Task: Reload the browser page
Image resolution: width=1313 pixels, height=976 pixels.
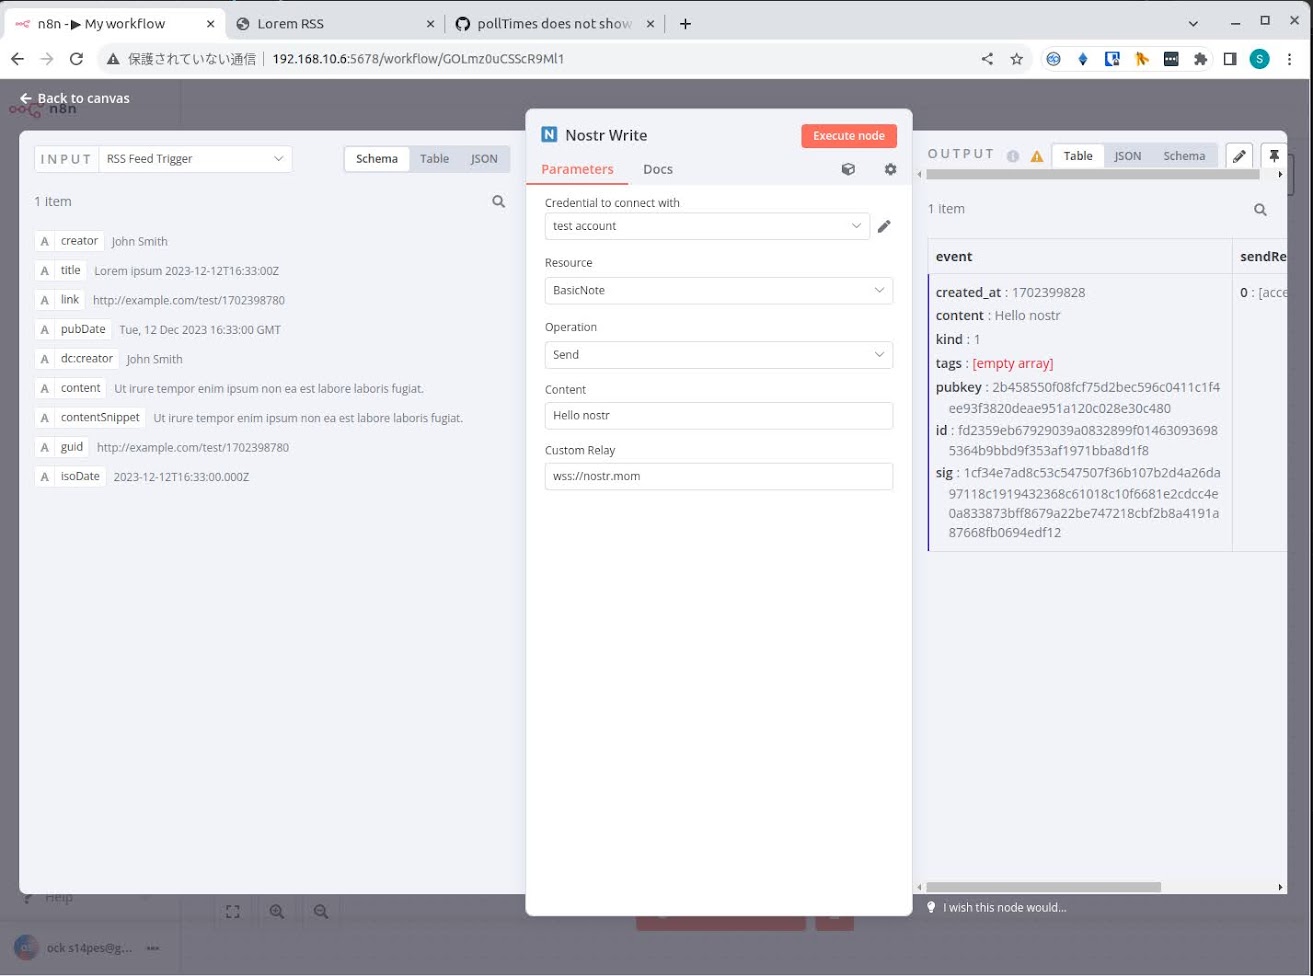Action: click(77, 59)
